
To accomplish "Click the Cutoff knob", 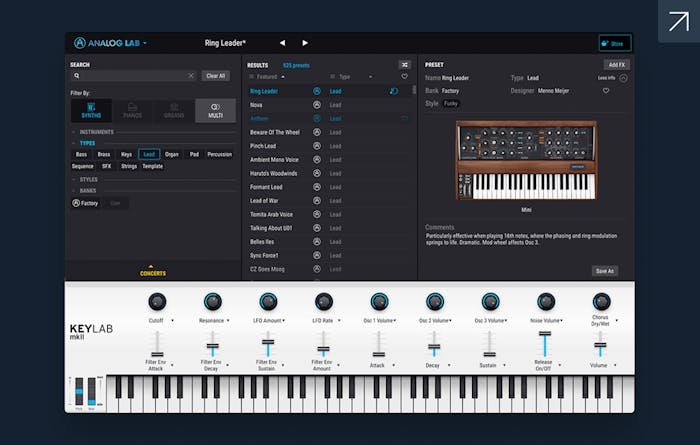I will tap(157, 302).
